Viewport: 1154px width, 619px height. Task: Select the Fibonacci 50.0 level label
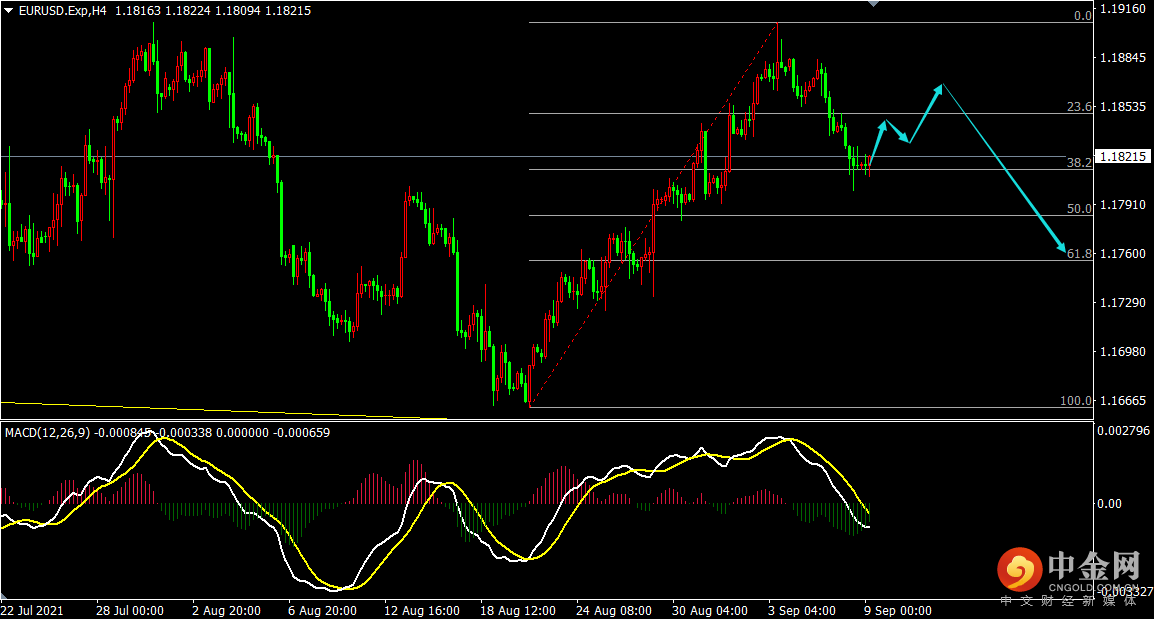[1080, 209]
